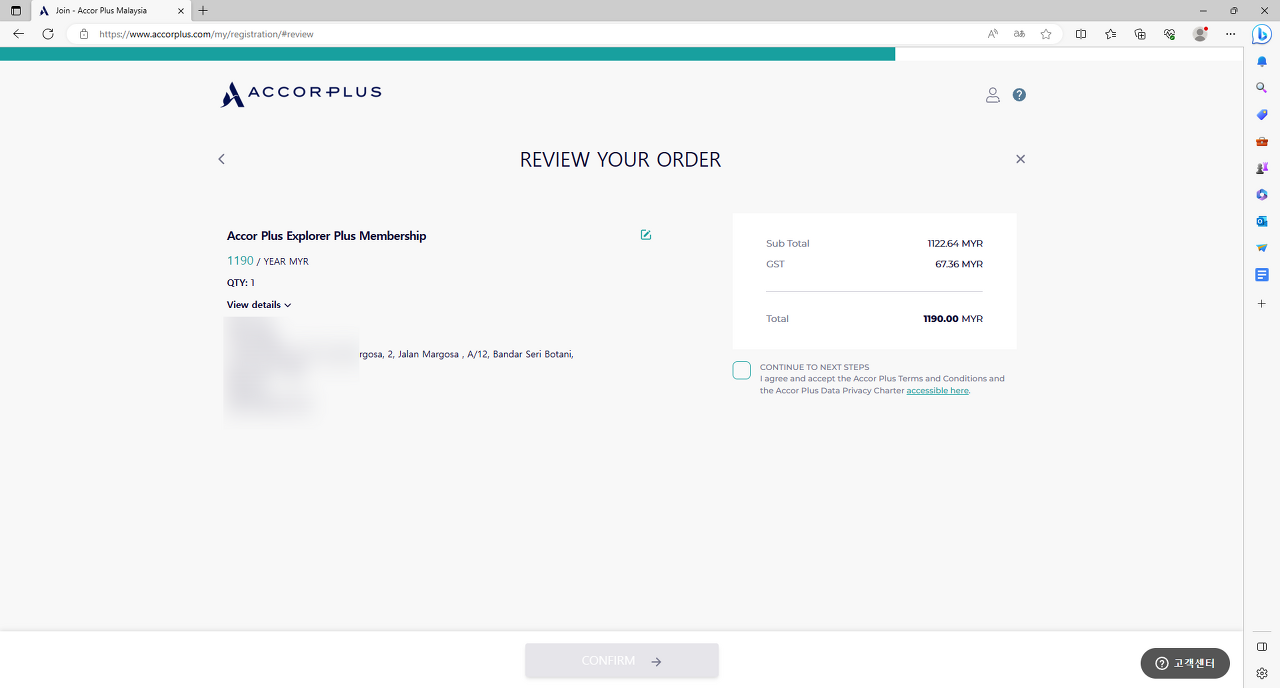
Task: Open the tab actions menu icon
Action: 15,10
